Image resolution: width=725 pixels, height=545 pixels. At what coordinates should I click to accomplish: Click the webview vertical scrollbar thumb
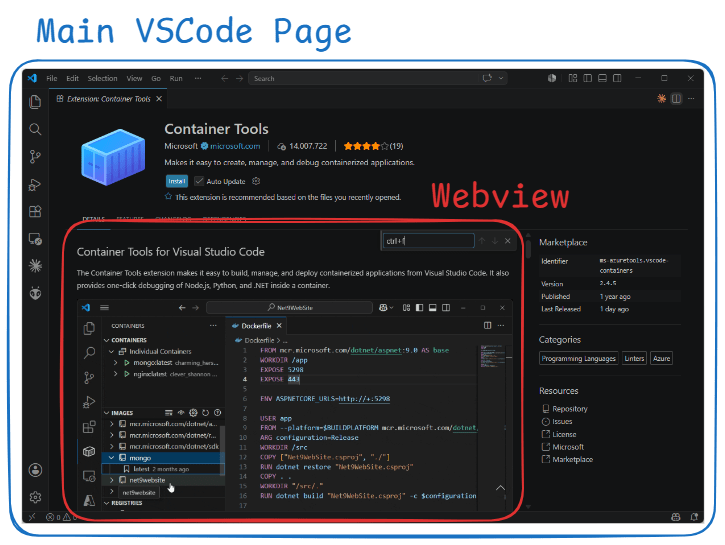(528, 247)
